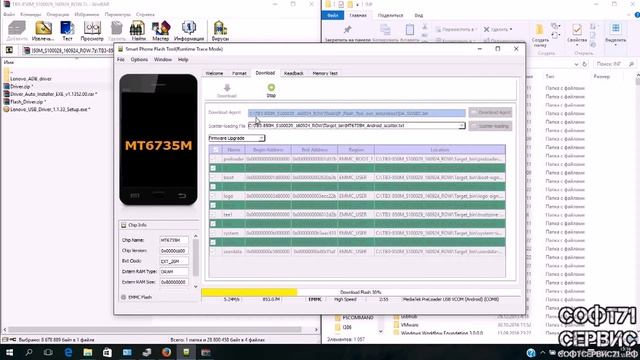
Task: Open the Options menu in Flash Tool
Action: click(139, 60)
